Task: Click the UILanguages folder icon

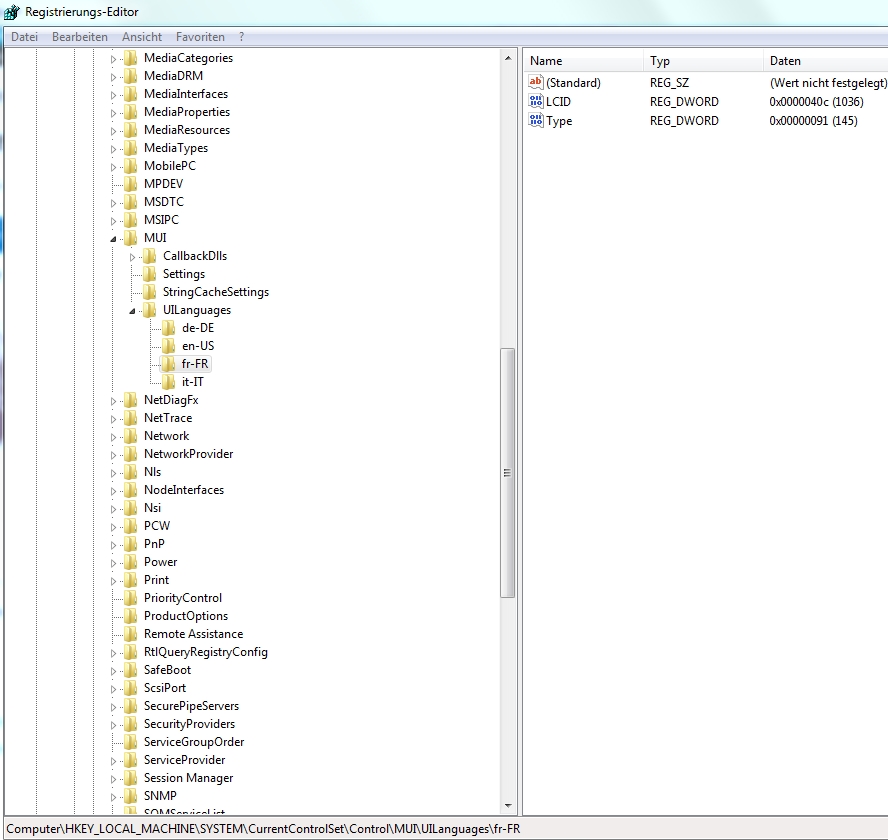Action: click(x=150, y=310)
